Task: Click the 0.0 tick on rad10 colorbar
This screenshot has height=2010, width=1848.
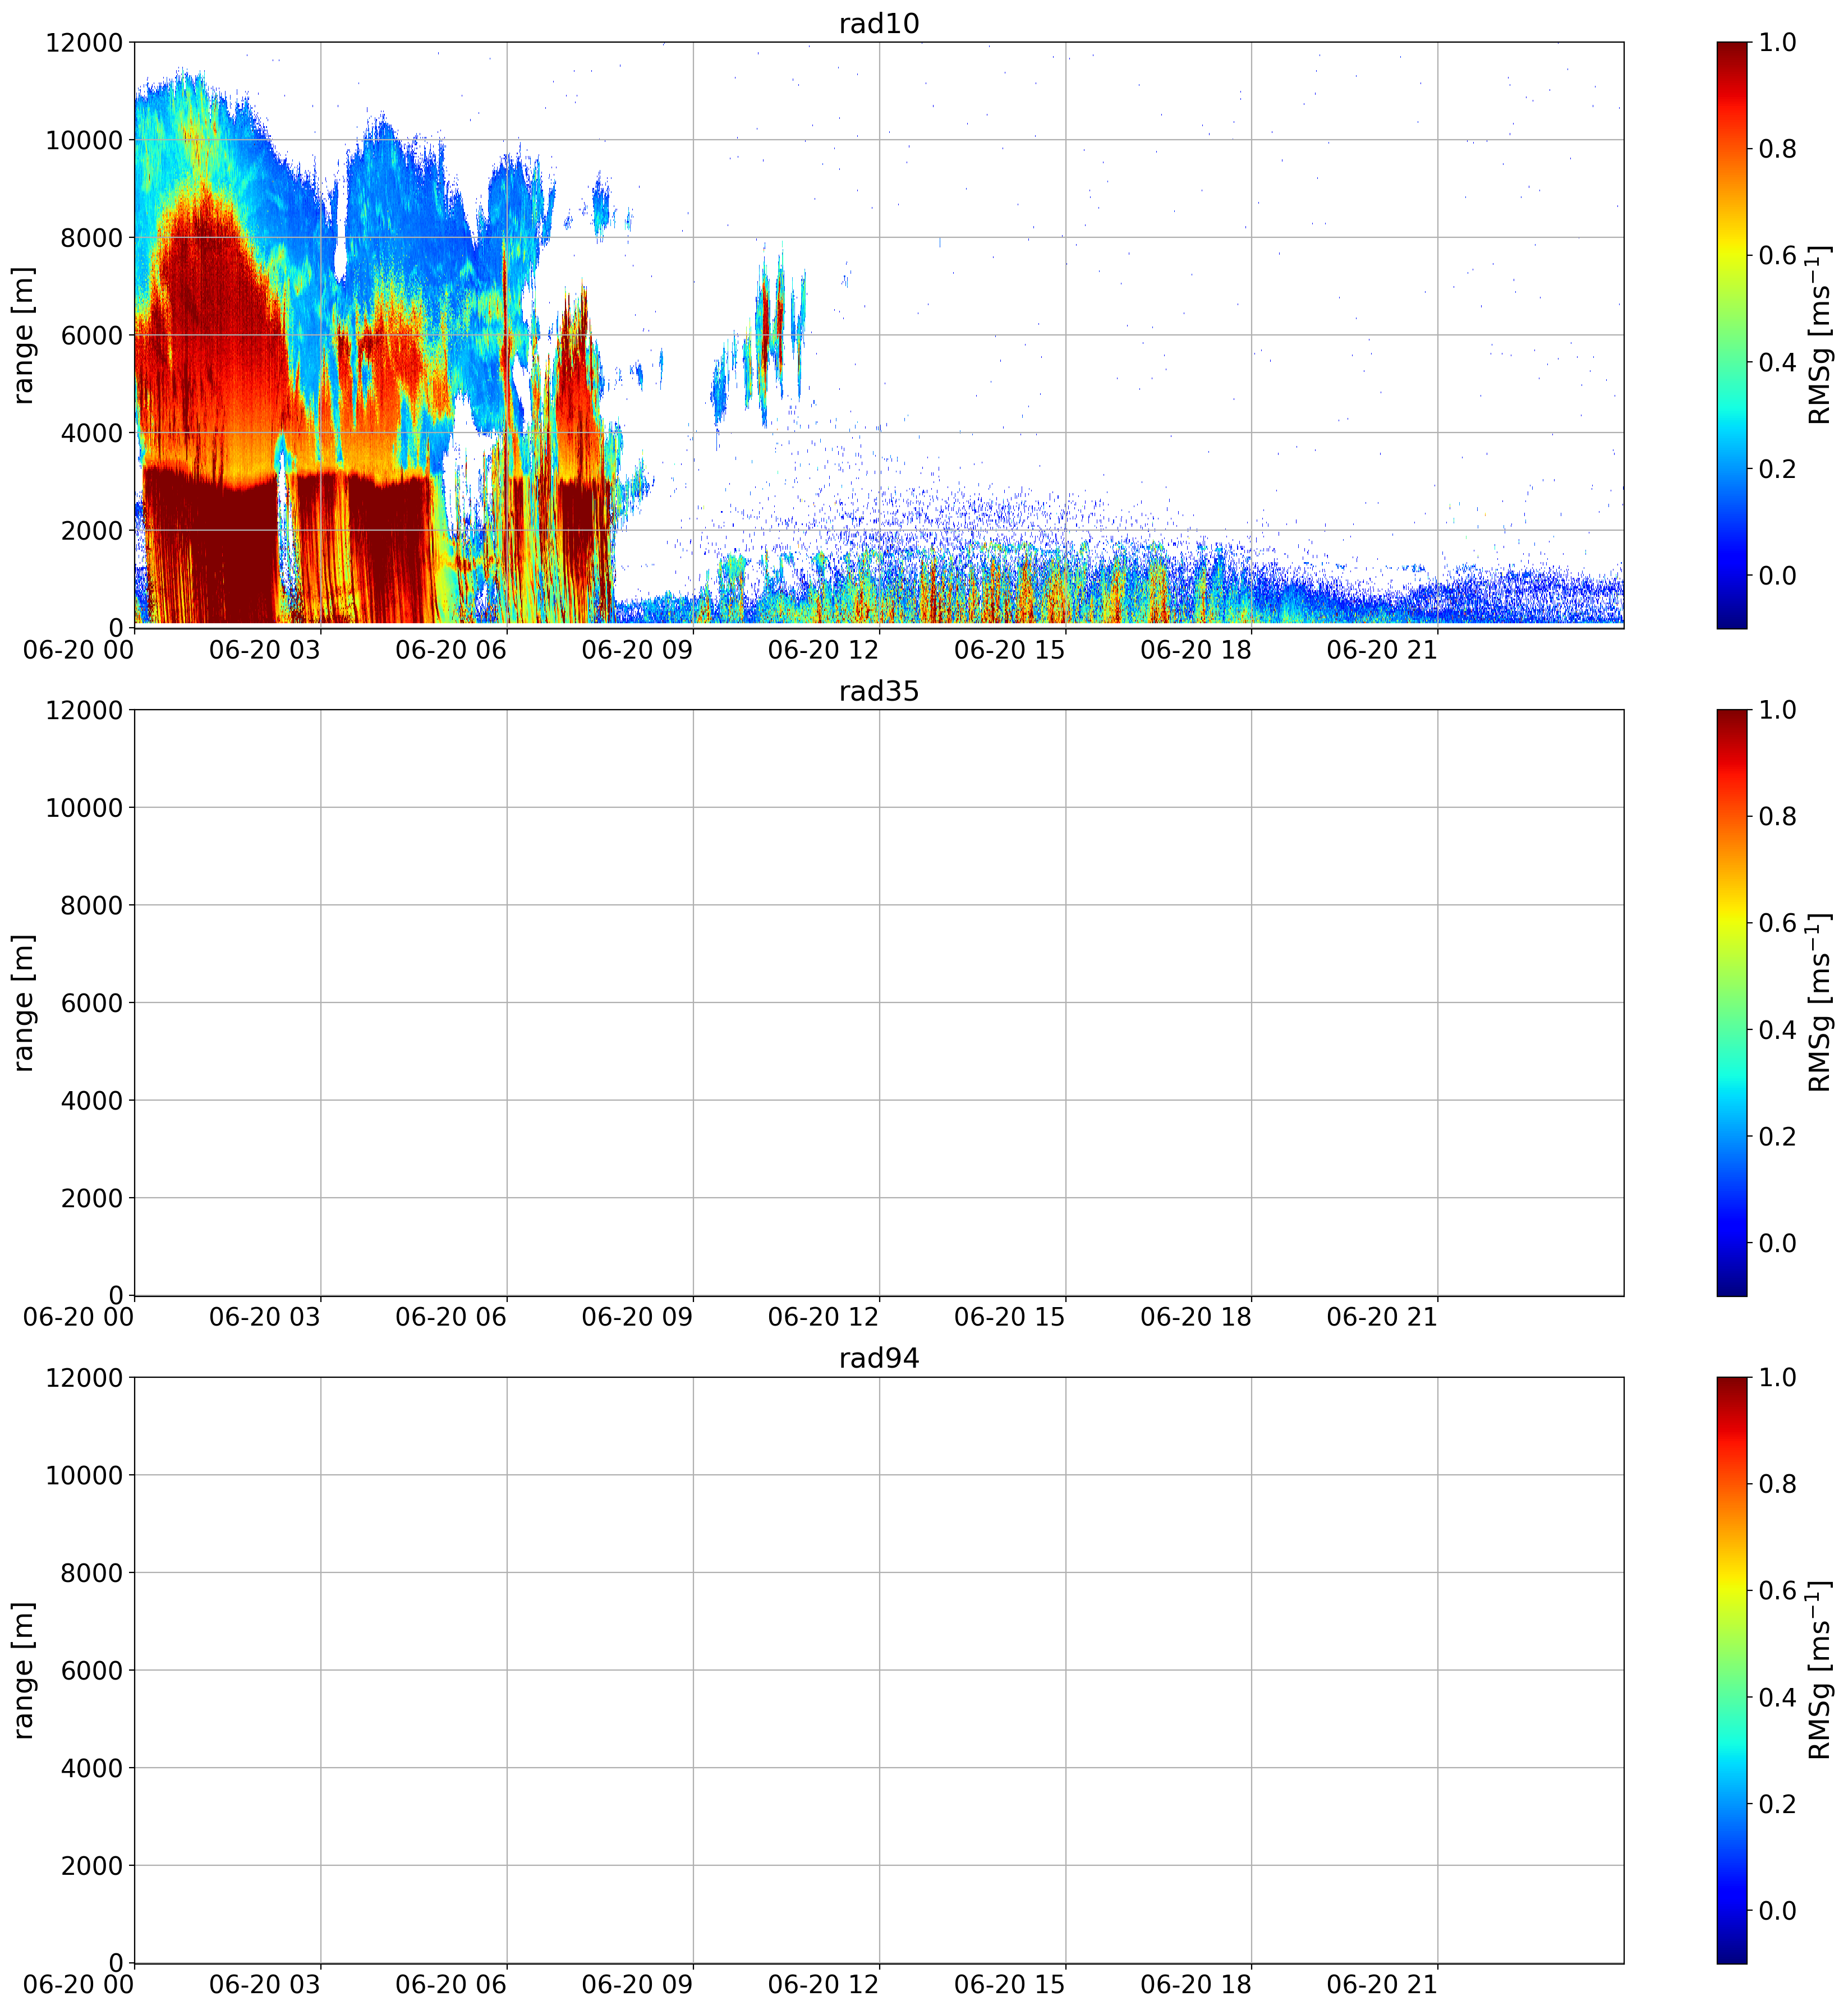Action: pyautogui.click(x=1777, y=575)
